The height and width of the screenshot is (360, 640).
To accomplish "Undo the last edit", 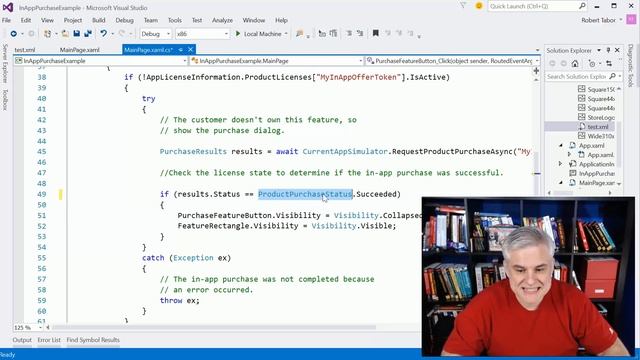I will point(103,34).
